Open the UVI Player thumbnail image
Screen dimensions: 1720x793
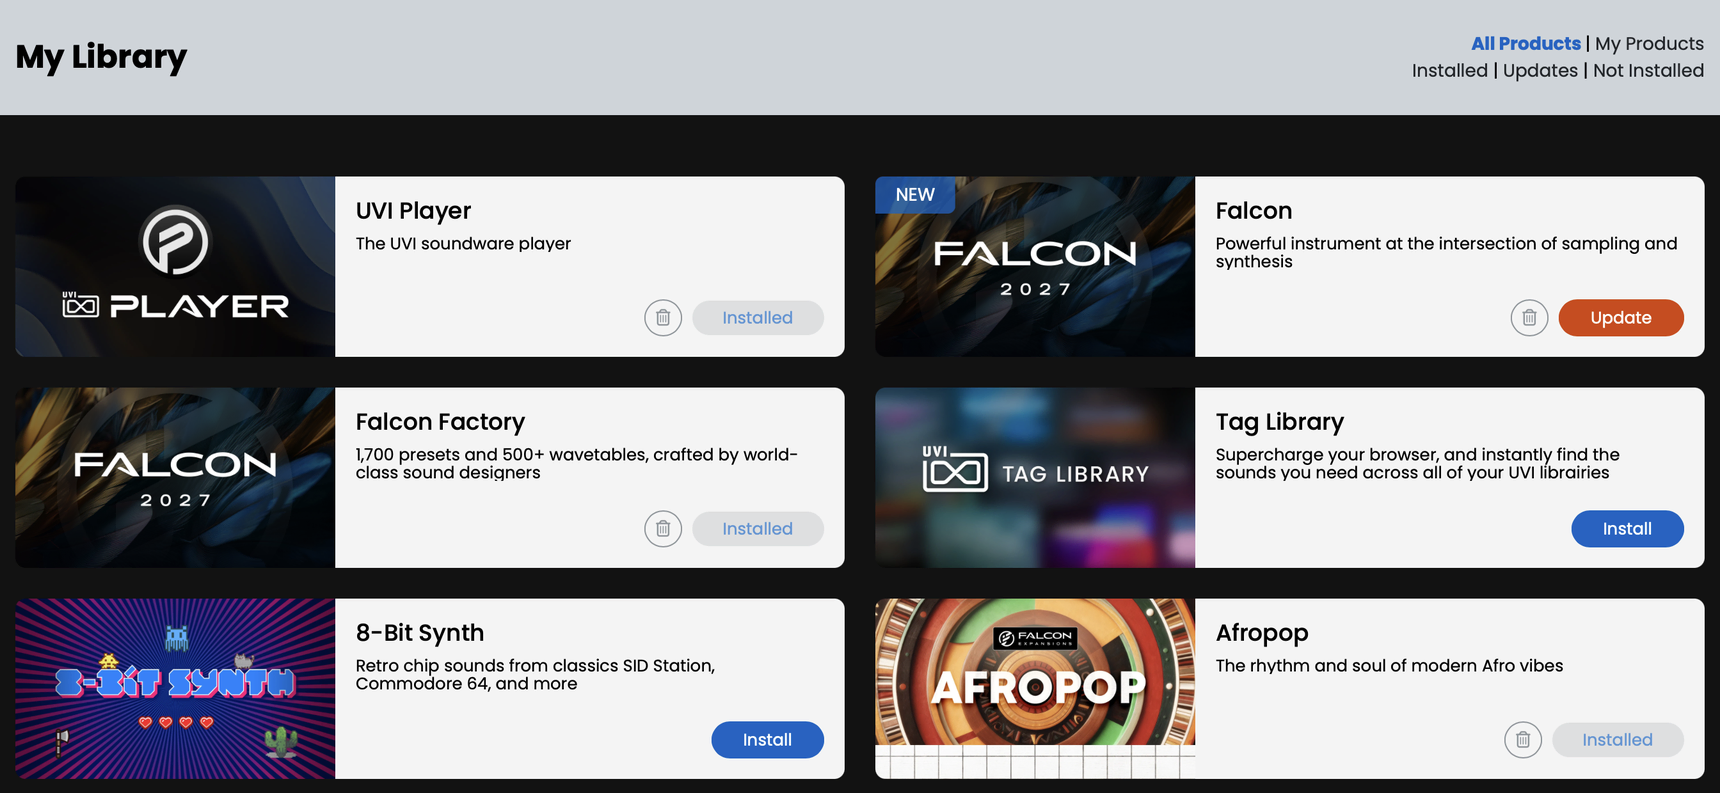pyautogui.click(x=175, y=267)
